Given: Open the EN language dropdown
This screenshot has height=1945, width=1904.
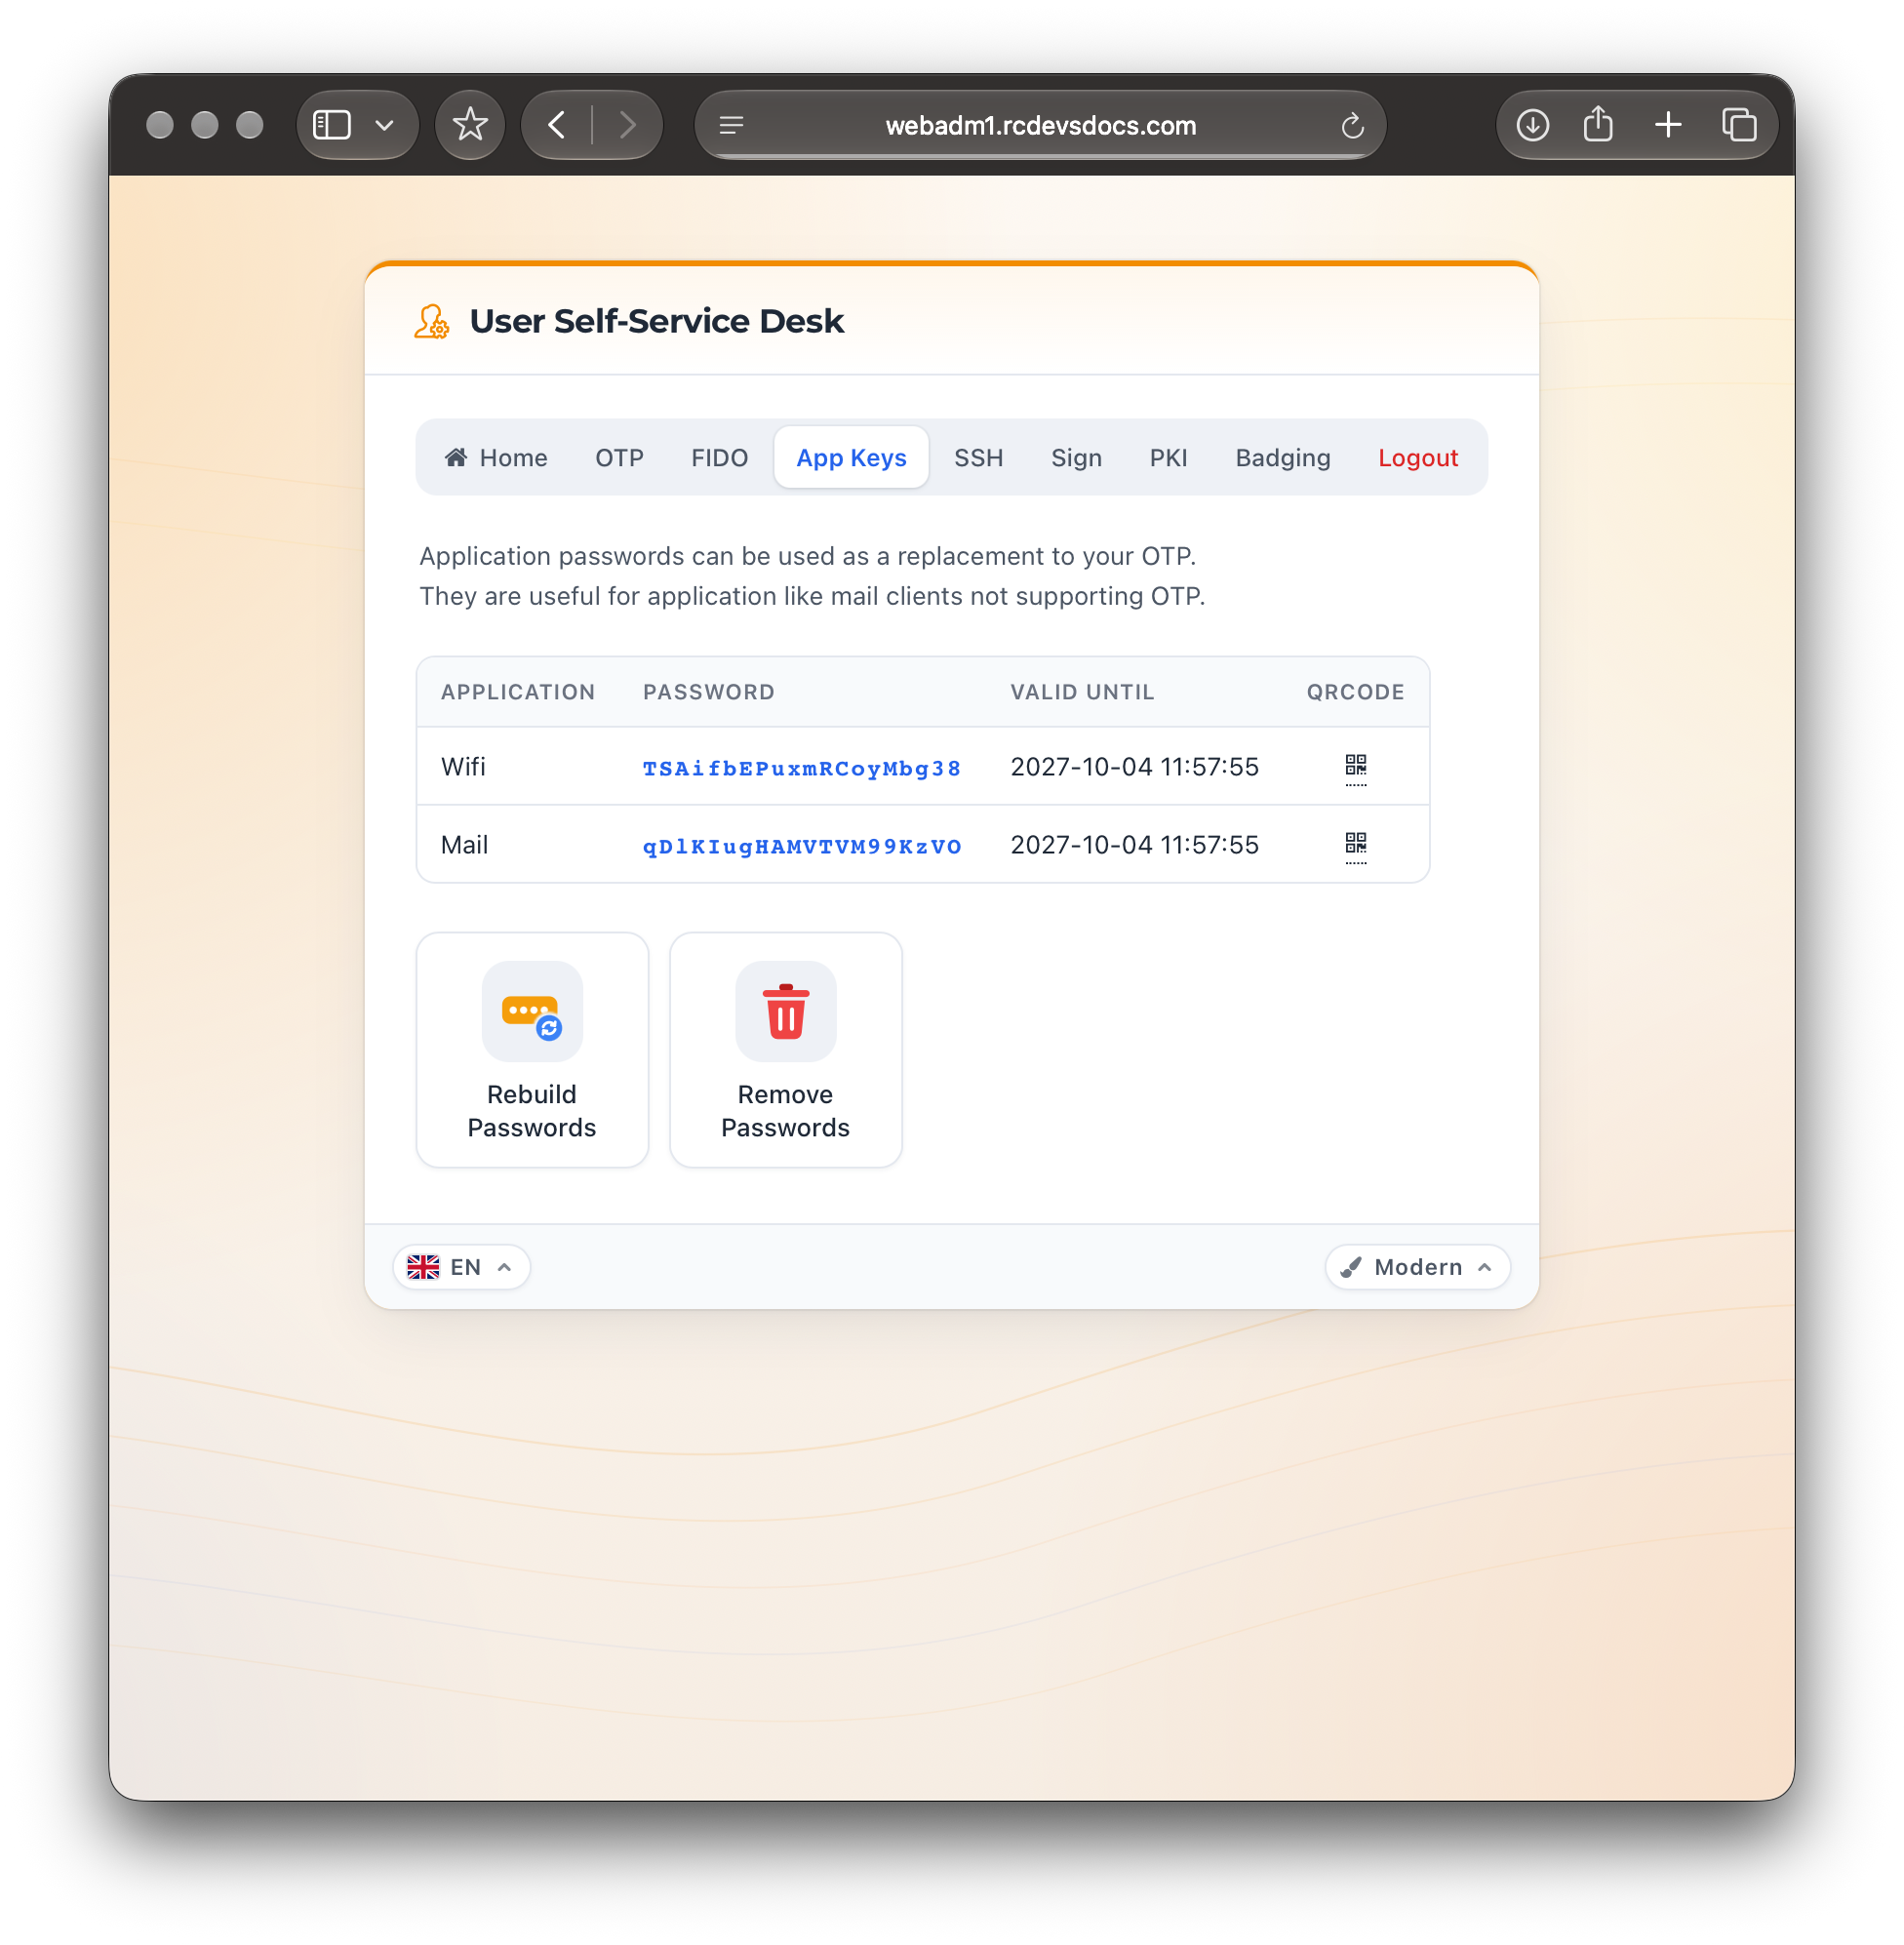Looking at the screenshot, I should pos(461,1267).
